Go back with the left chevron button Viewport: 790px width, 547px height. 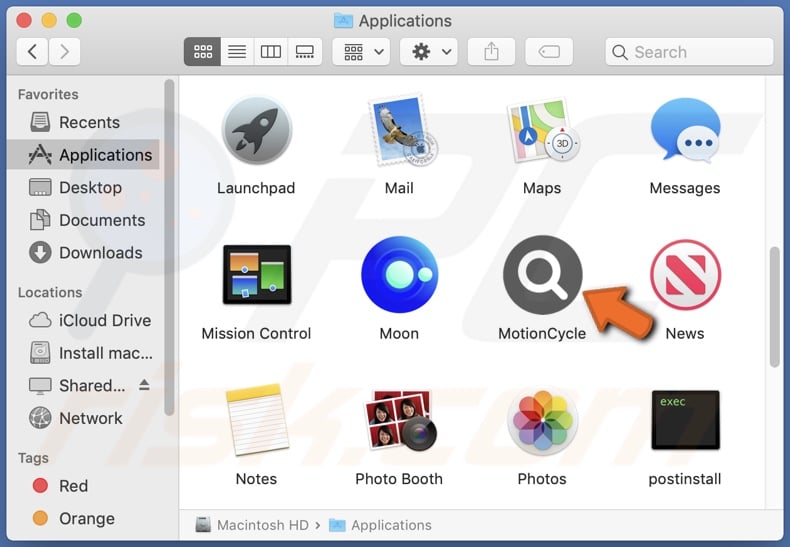pos(32,51)
